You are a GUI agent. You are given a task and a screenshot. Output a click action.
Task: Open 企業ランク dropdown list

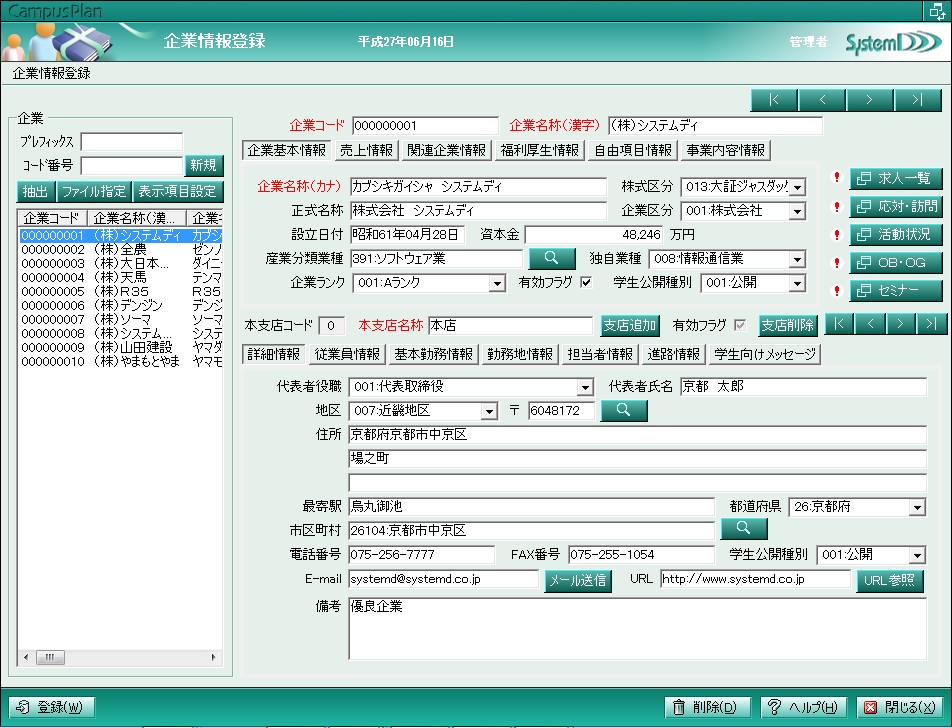point(497,283)
